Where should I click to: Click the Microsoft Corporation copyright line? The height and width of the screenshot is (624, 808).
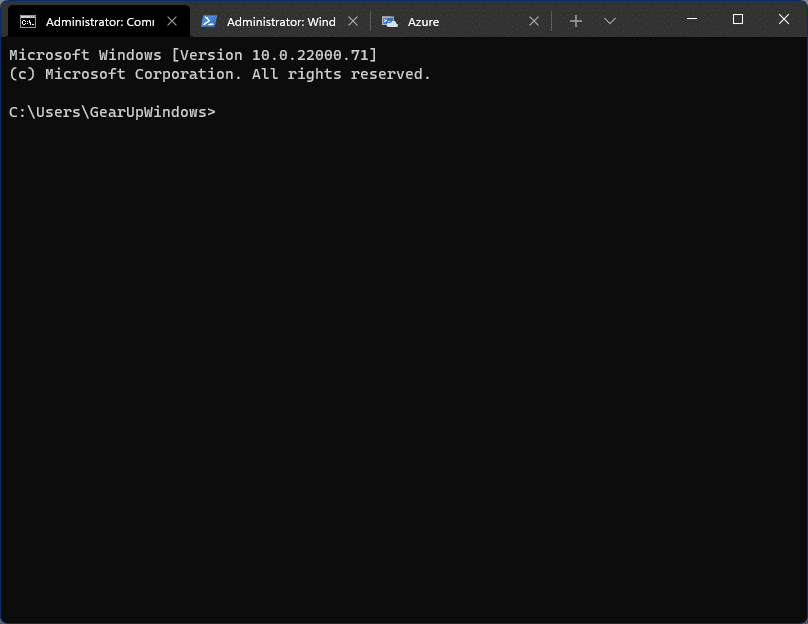coord(220,74)
